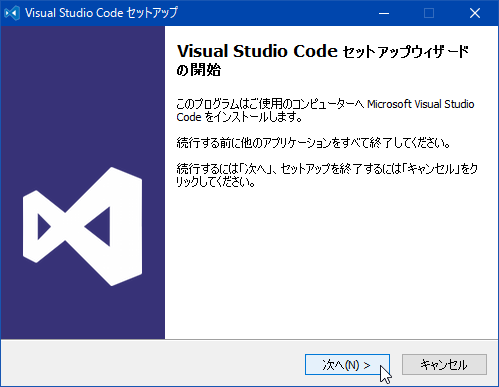The width and height of the screenshot is (499, 387).
Task: Click the line Code をインストールします。
Action: click(x=239, y=117)
